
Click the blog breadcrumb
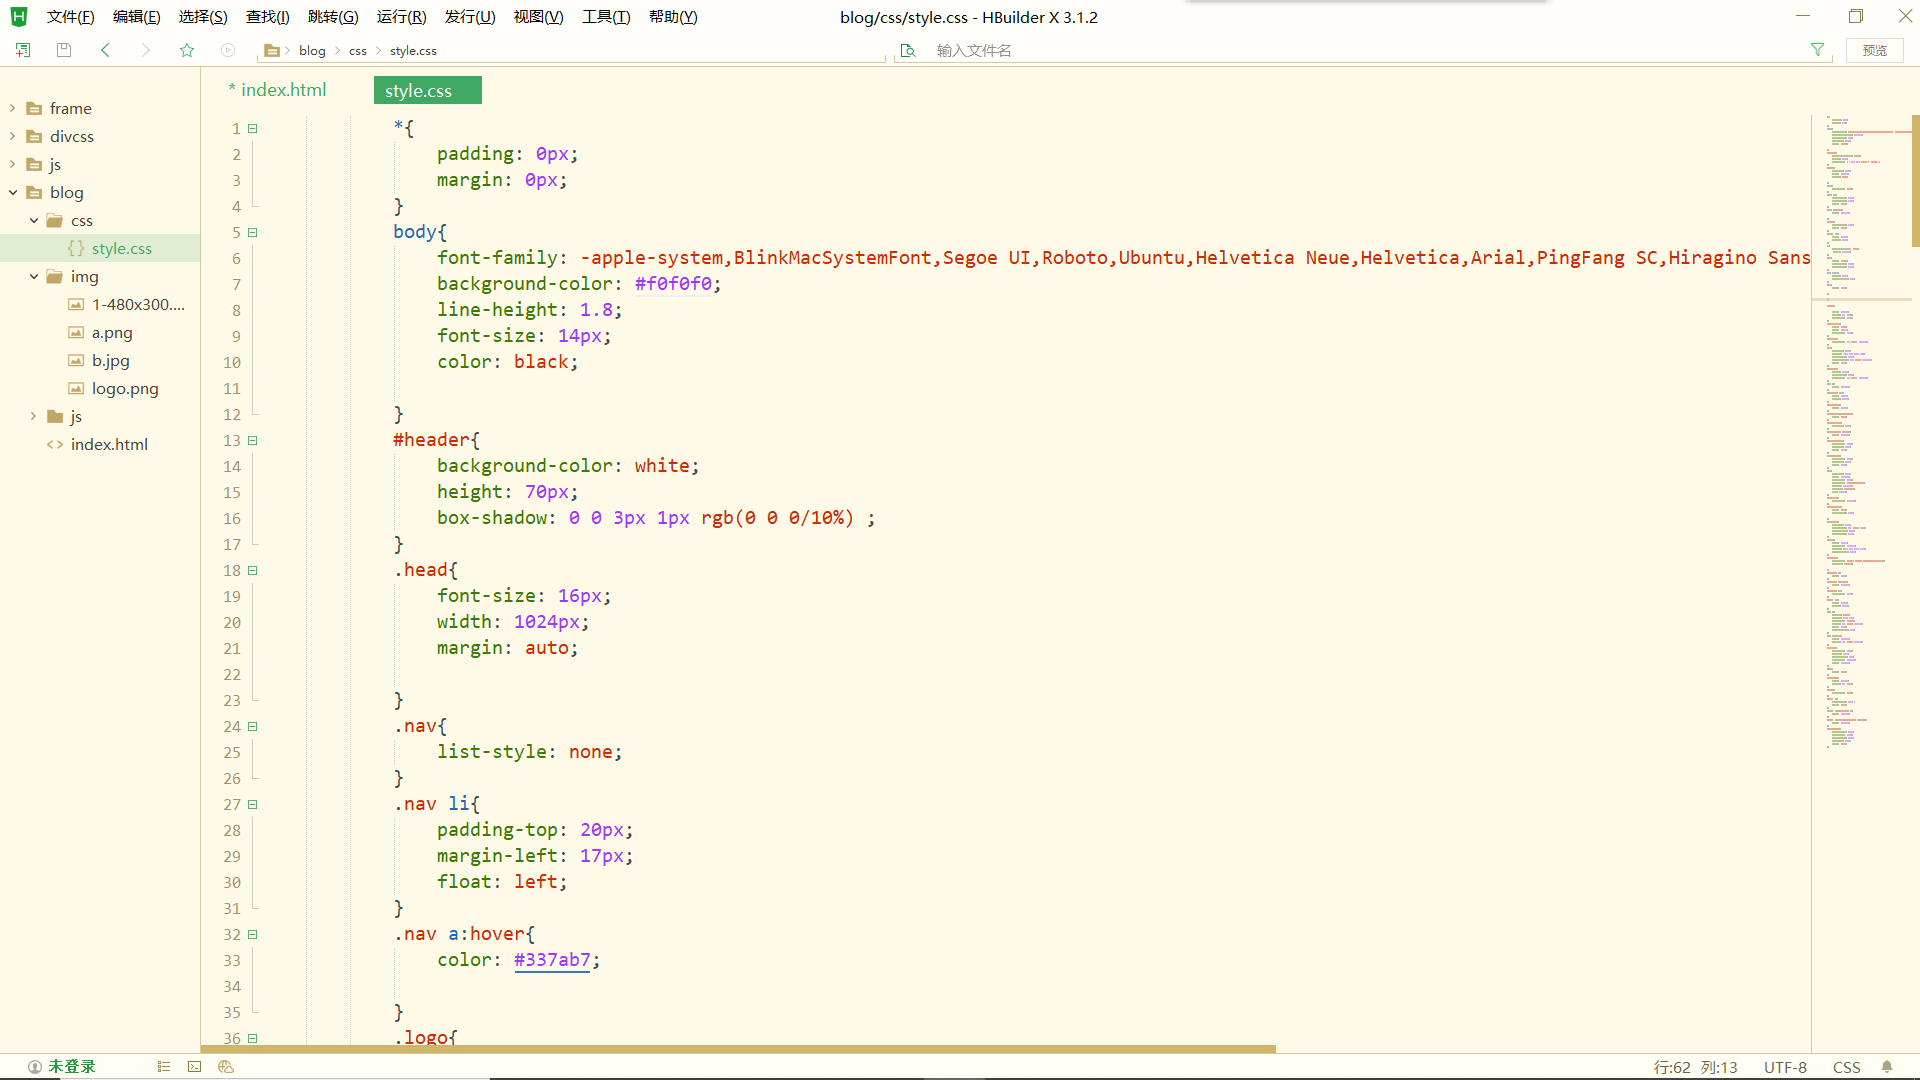312,50
